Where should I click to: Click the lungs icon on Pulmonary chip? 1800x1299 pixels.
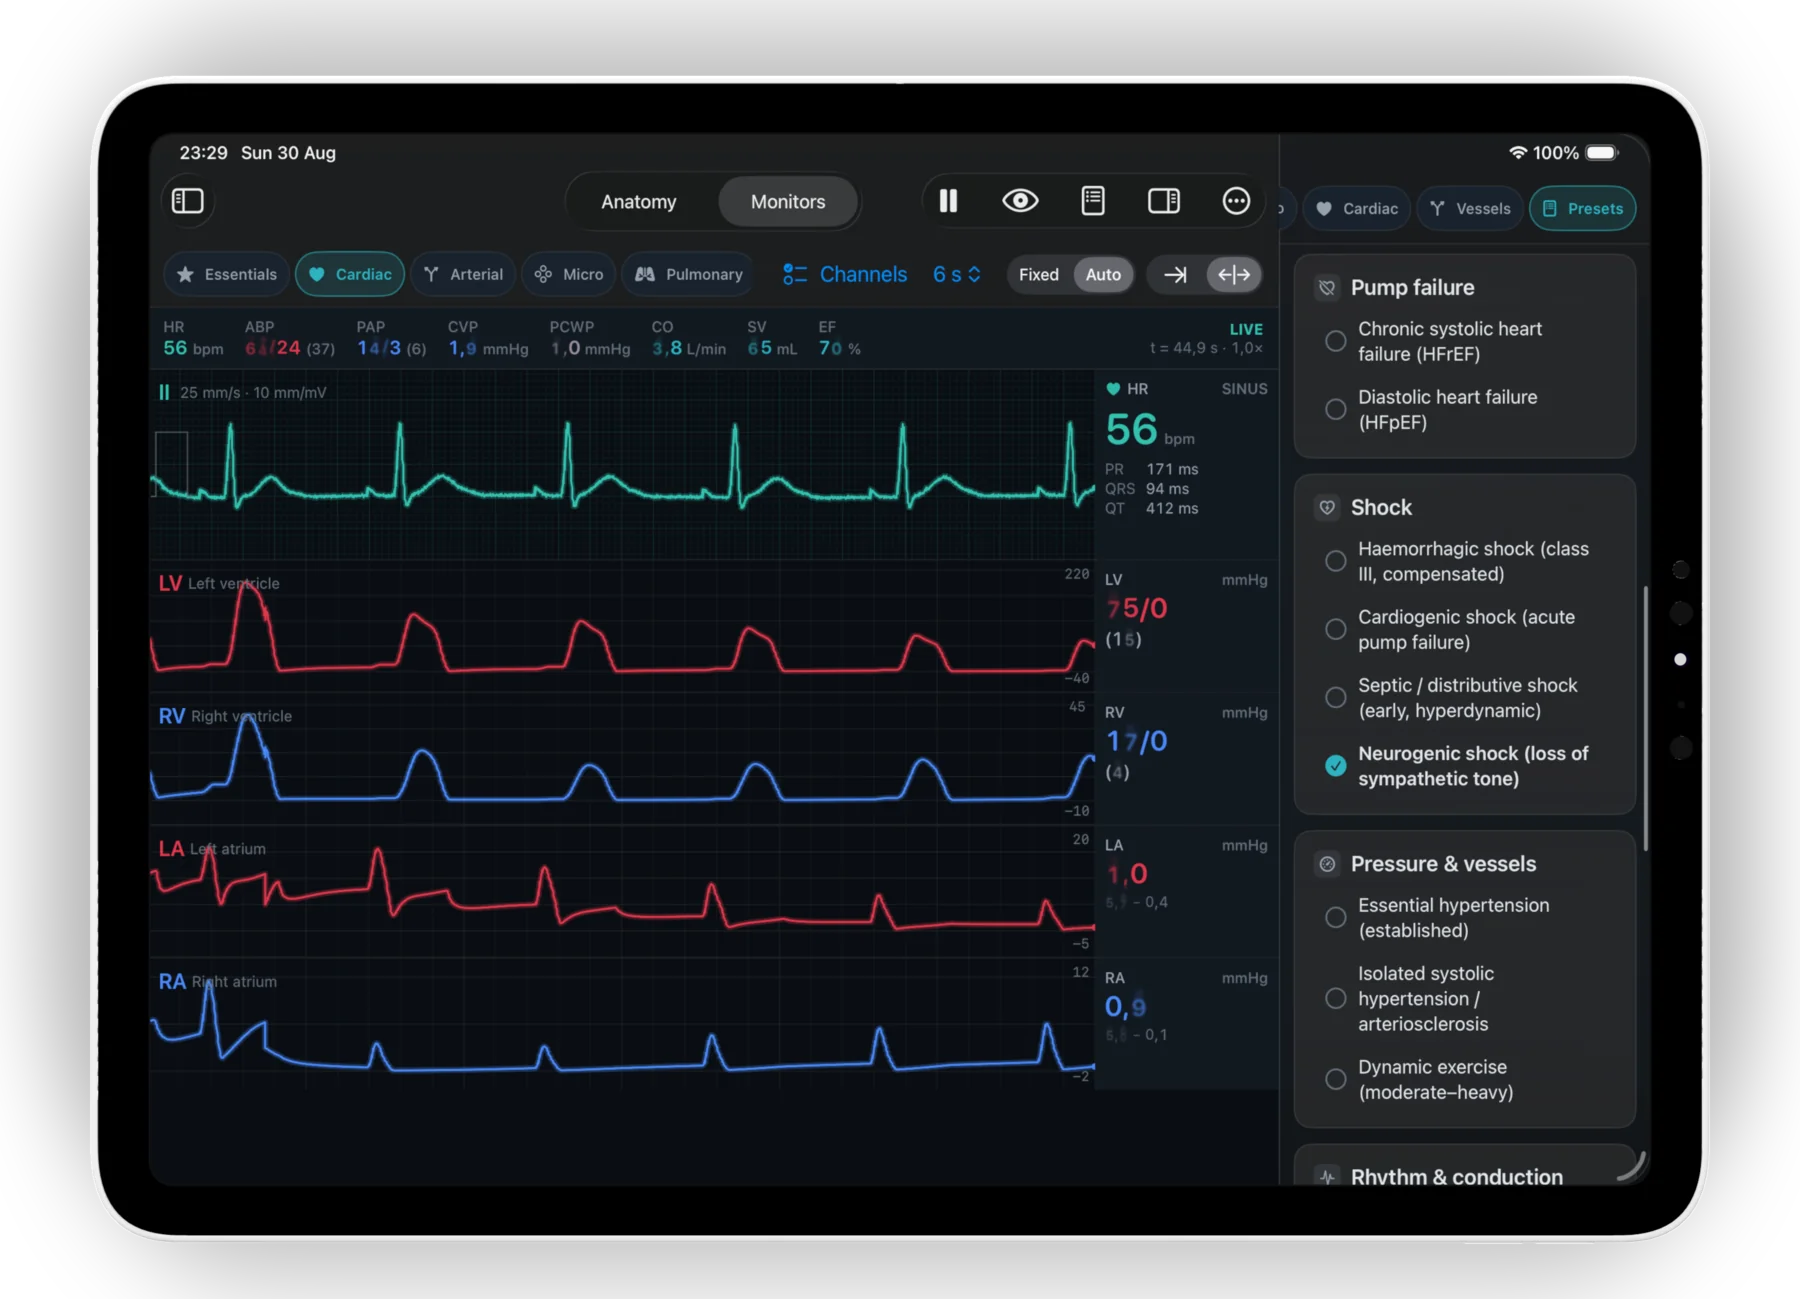645,274
